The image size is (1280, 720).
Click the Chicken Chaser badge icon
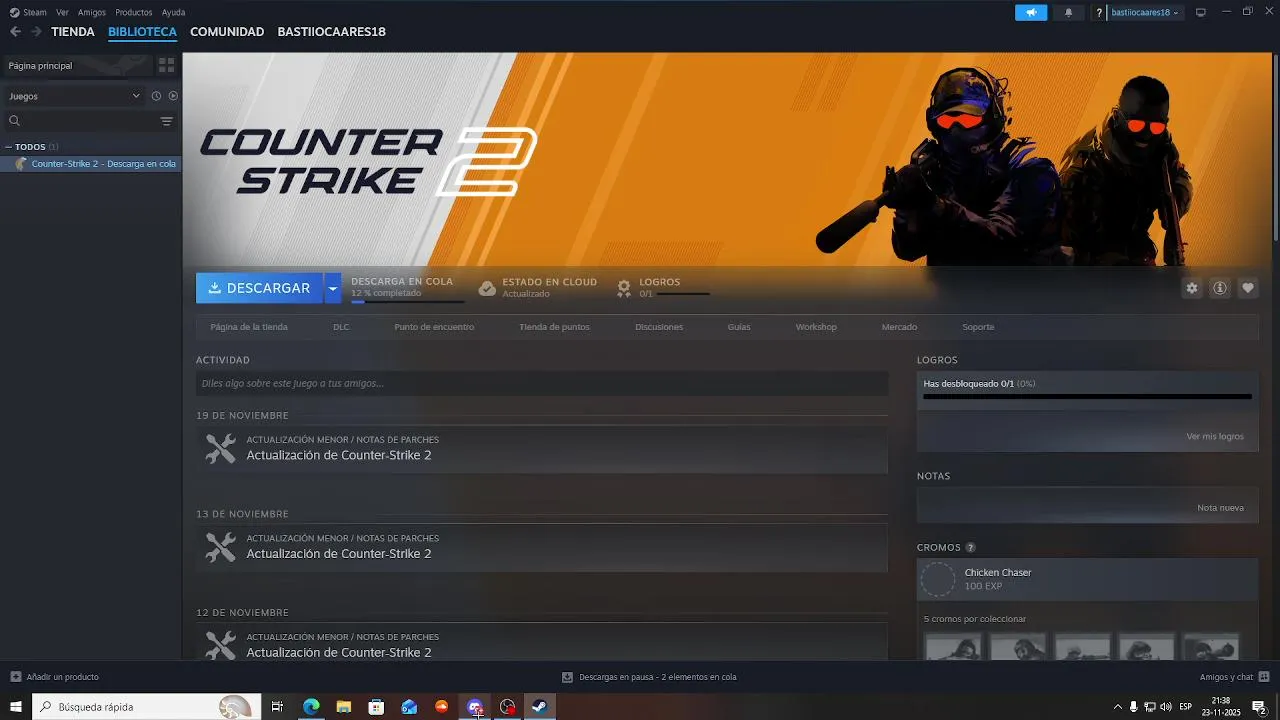[x=938, y=579]
